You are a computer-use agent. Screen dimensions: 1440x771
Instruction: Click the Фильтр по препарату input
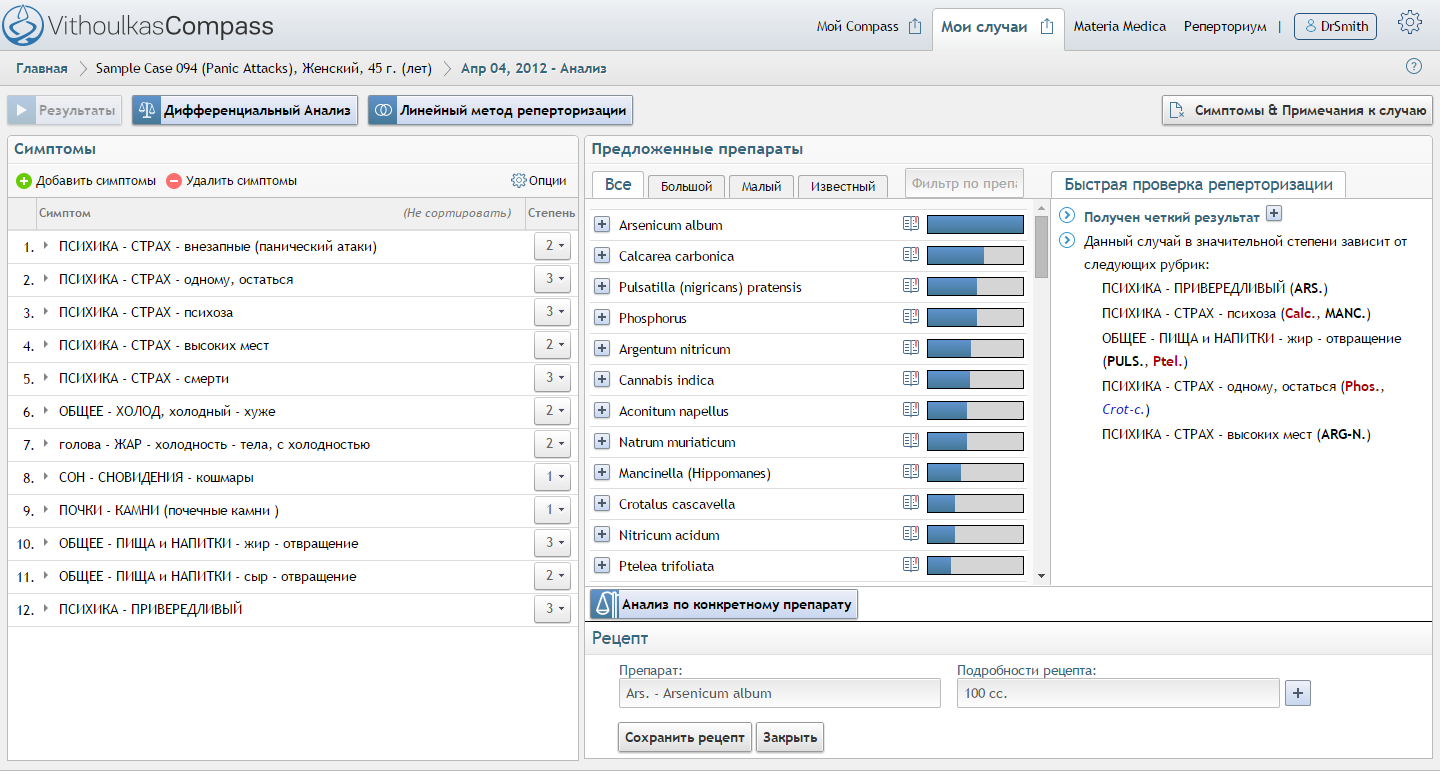pyautogui.click(x=964, y=184)
